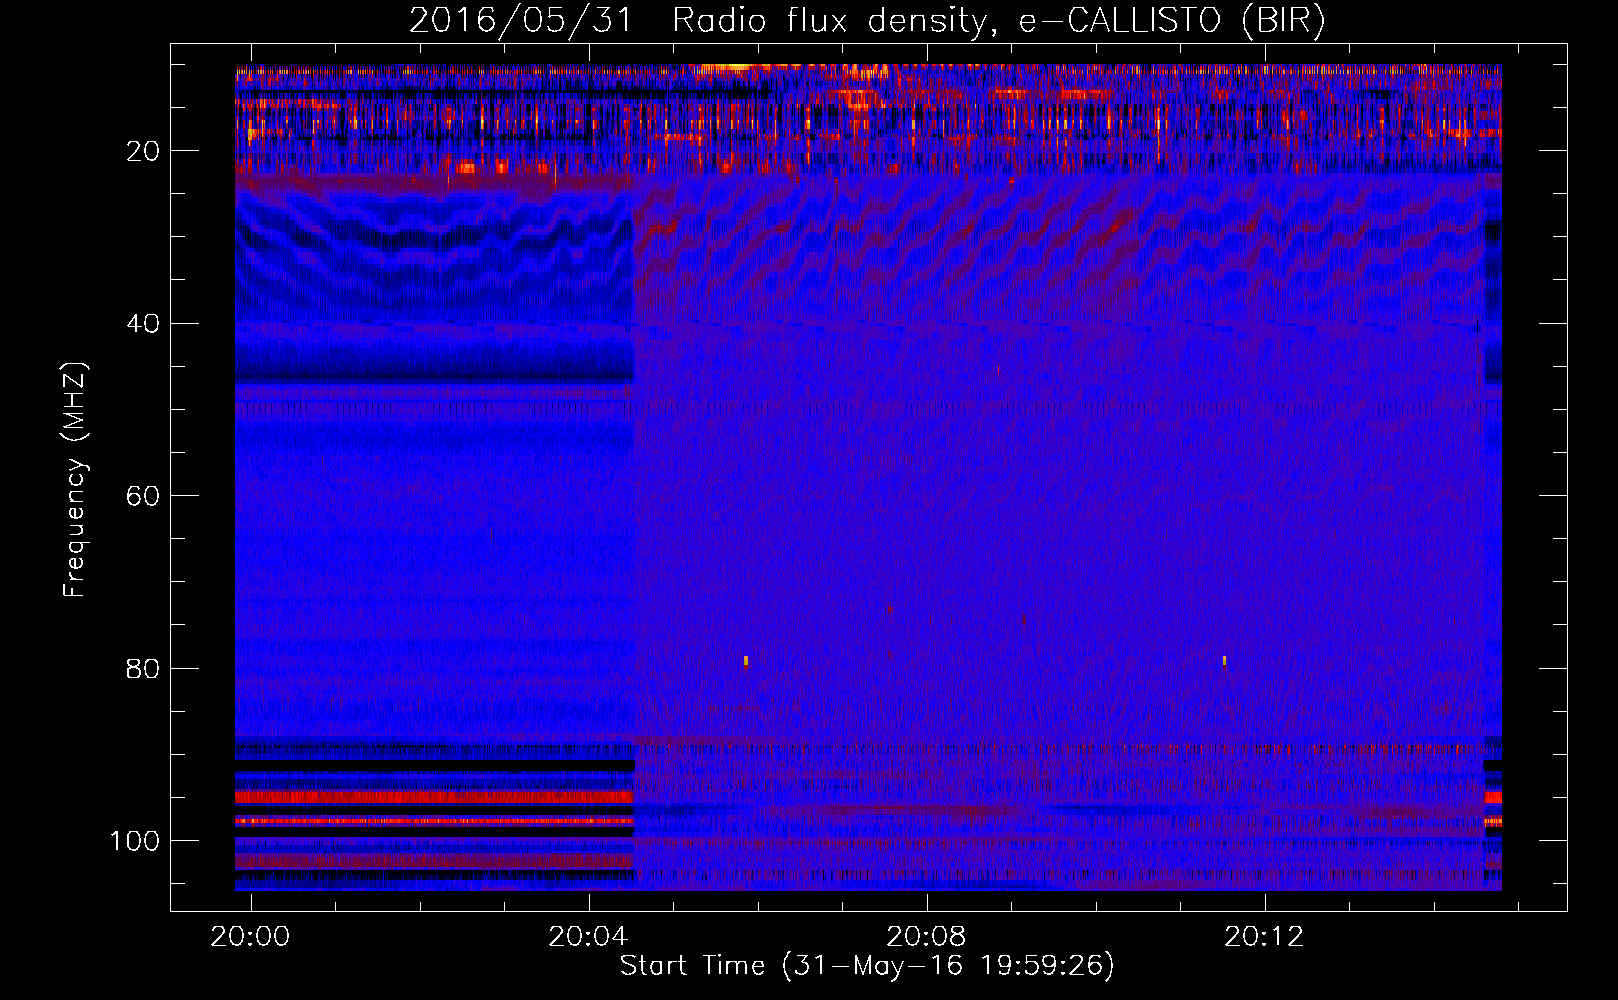This screenshot has width=1618, height=1000.
Task: Click the yellow spike near 80 MHz around 20:11
Action: (x=1224, y=660)
